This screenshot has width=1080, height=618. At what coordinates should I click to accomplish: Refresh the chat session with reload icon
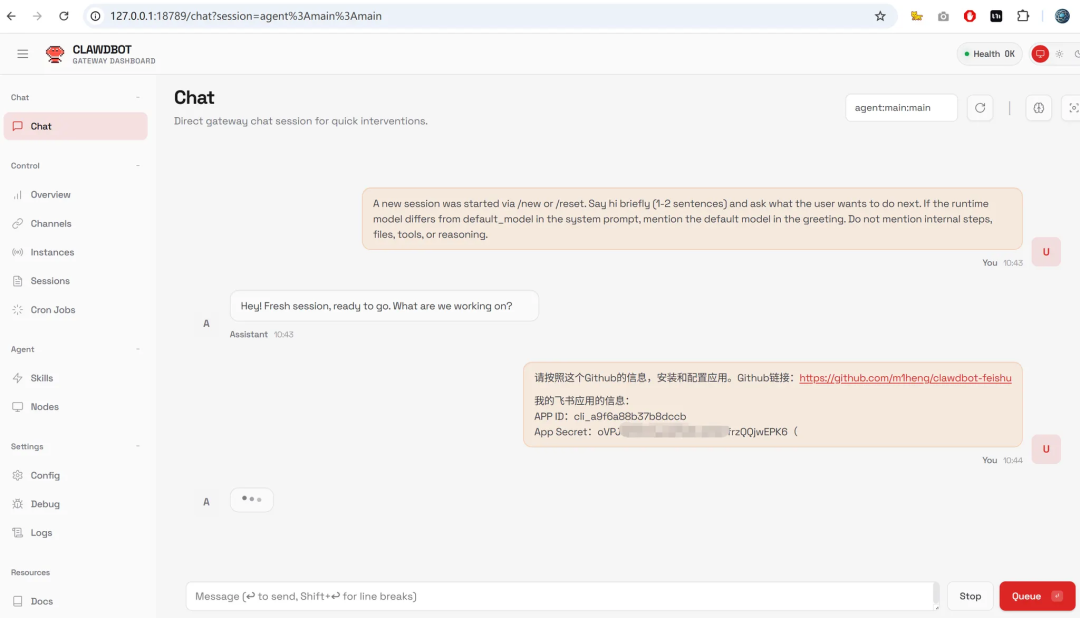point(980,108)
